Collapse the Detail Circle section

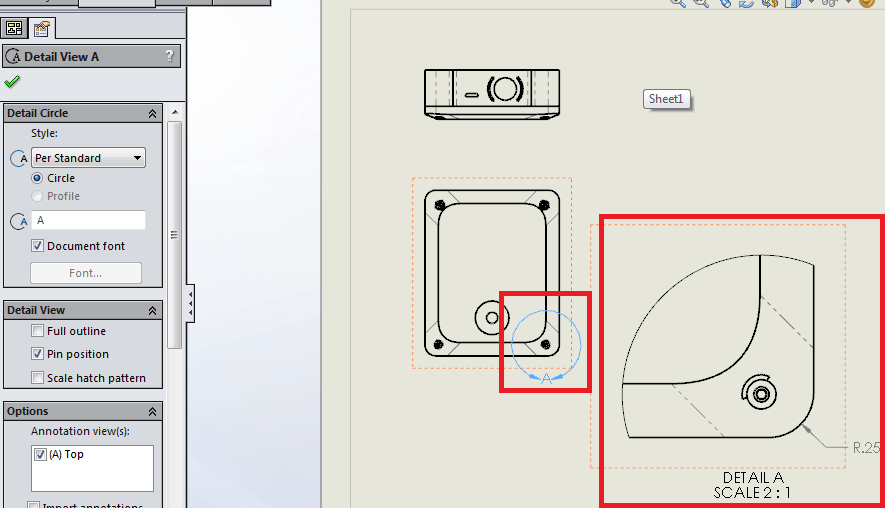152,114
